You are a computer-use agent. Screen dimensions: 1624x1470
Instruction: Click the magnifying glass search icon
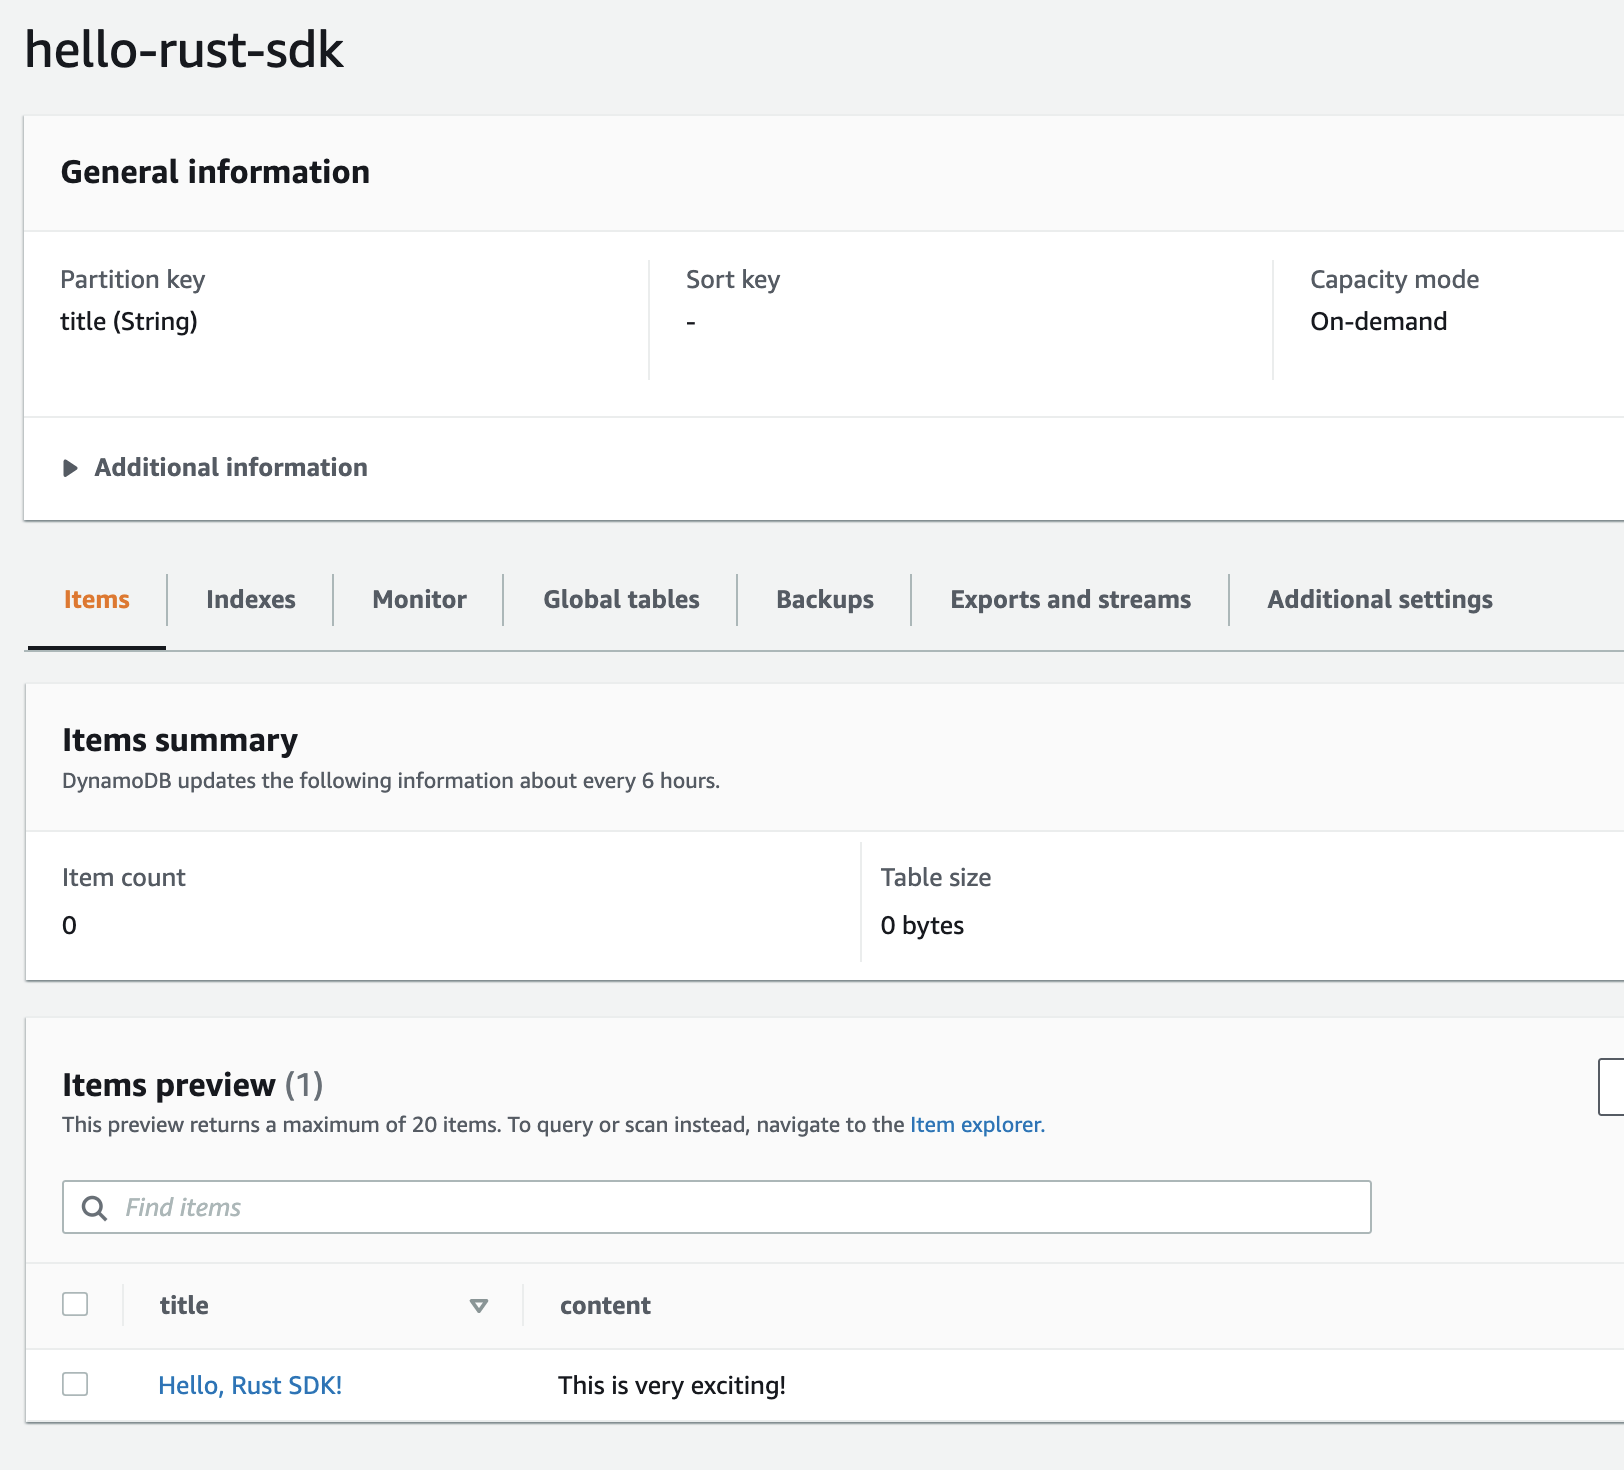pos(95,1208)
